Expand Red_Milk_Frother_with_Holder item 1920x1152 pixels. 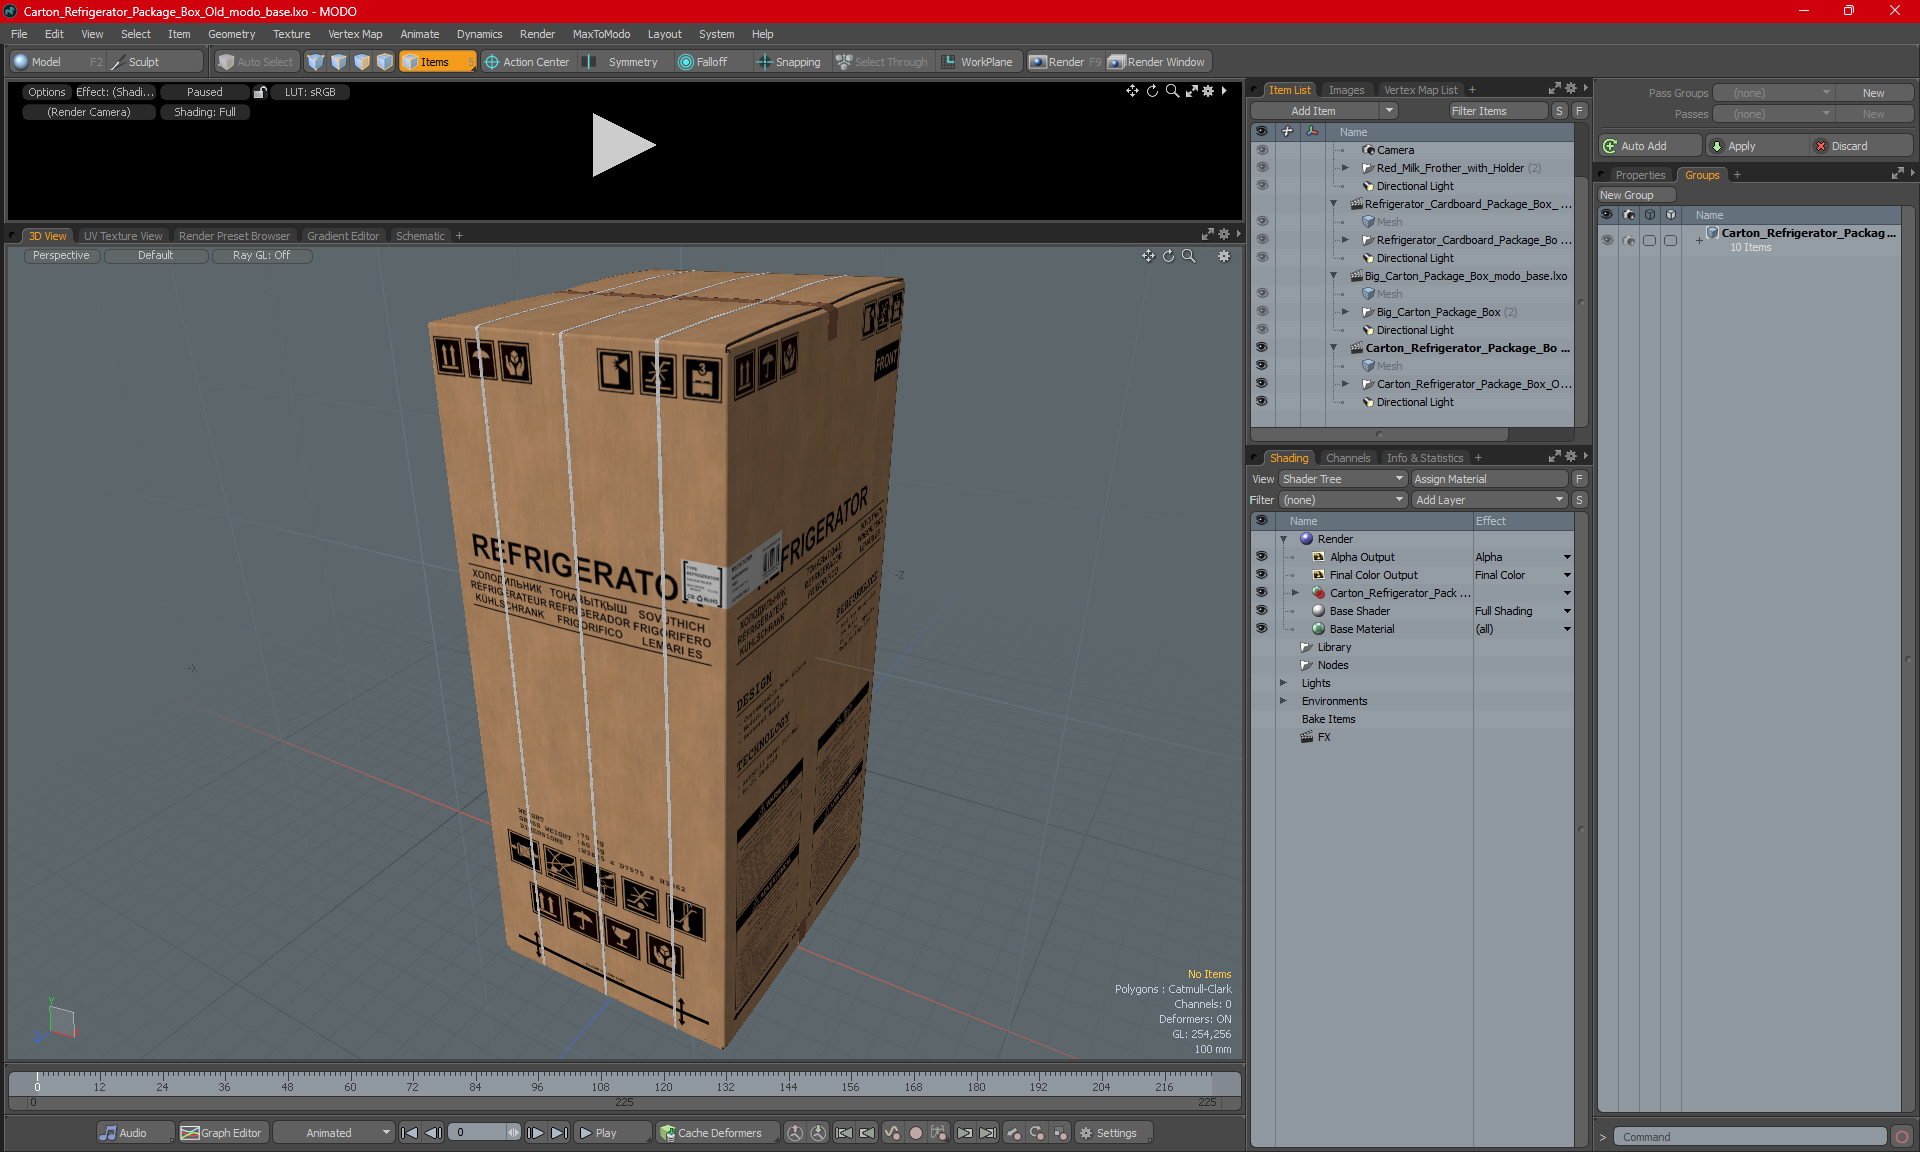[x=1345, y=168]
